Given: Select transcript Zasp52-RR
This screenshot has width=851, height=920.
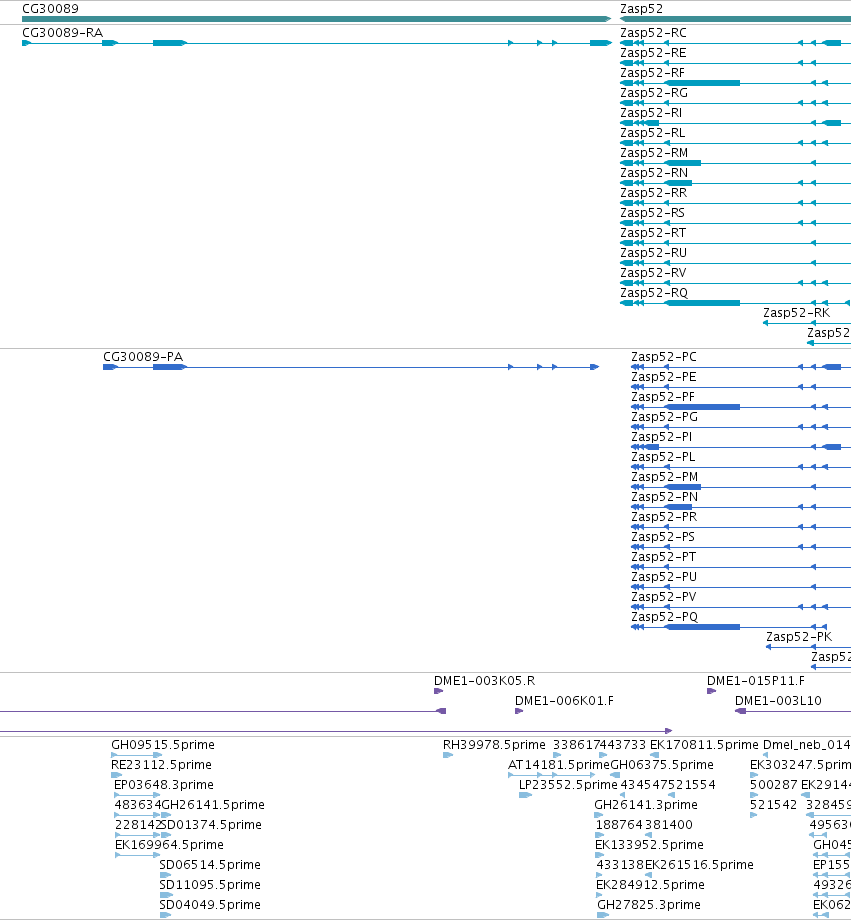Looking at the screenshot, I should (x=653, y=192).
